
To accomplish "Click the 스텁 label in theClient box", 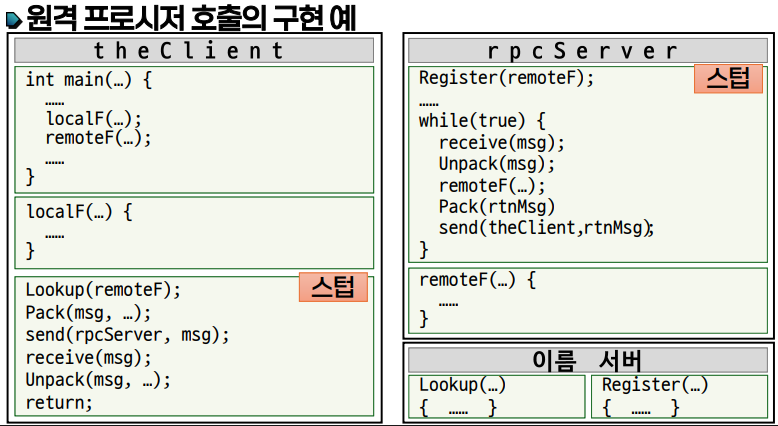I will point(333,287).
